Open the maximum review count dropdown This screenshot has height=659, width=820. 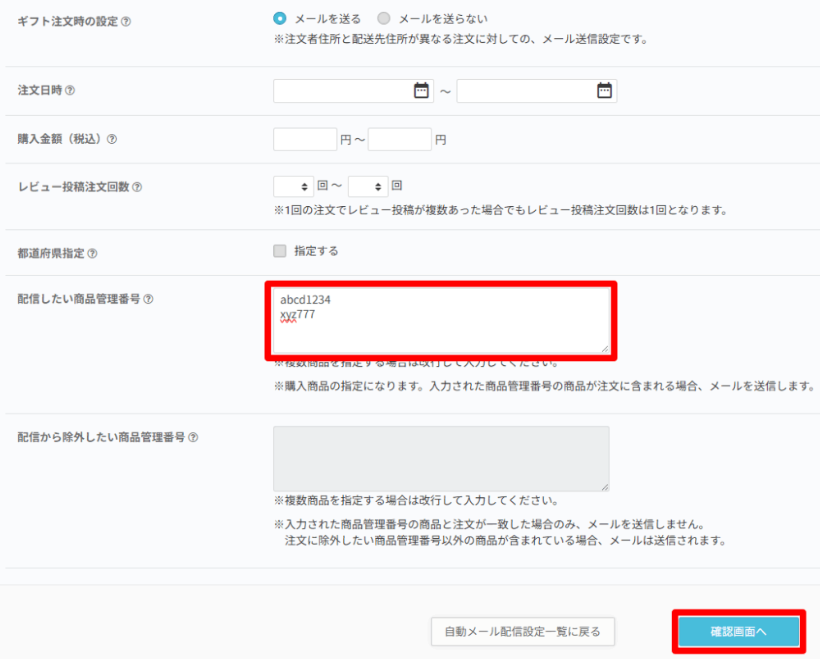pyautogui.click(x=368, y=186)
